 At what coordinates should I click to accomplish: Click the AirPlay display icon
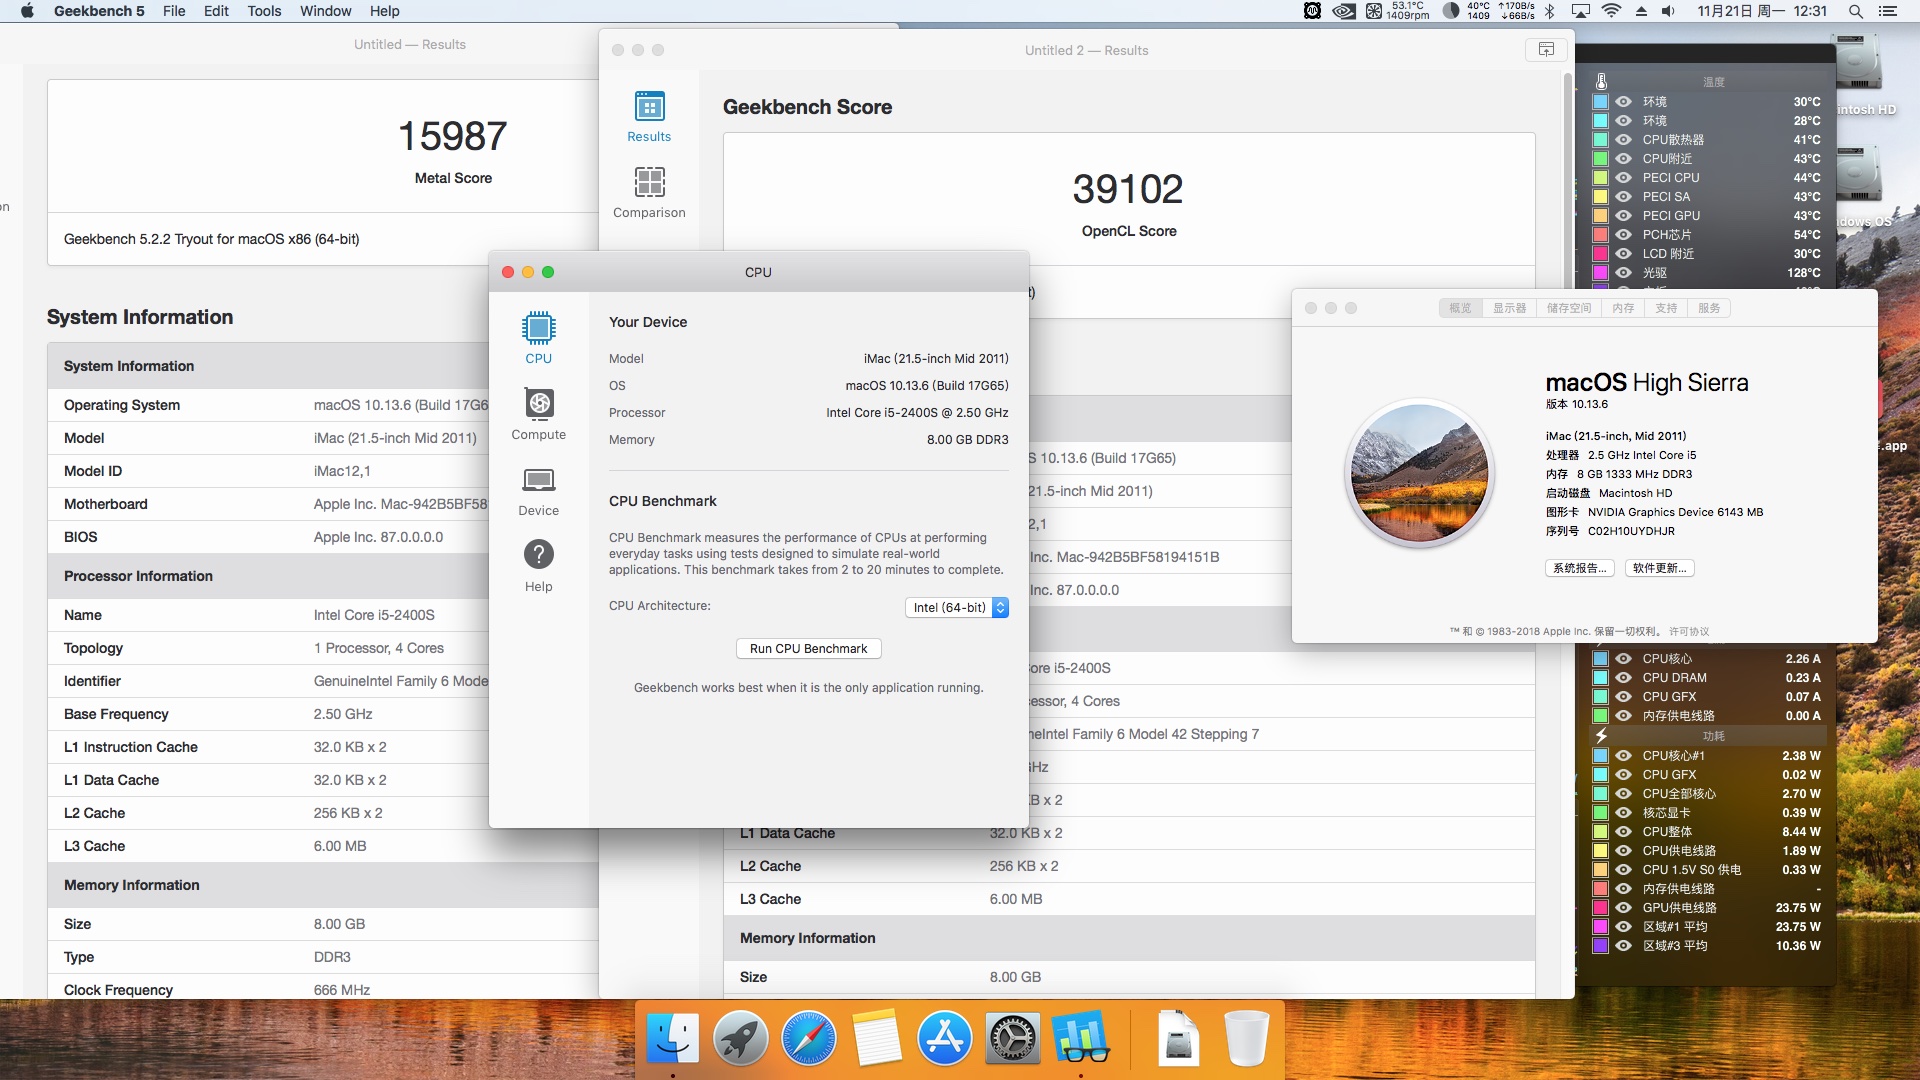click(x=1581, y=11)
